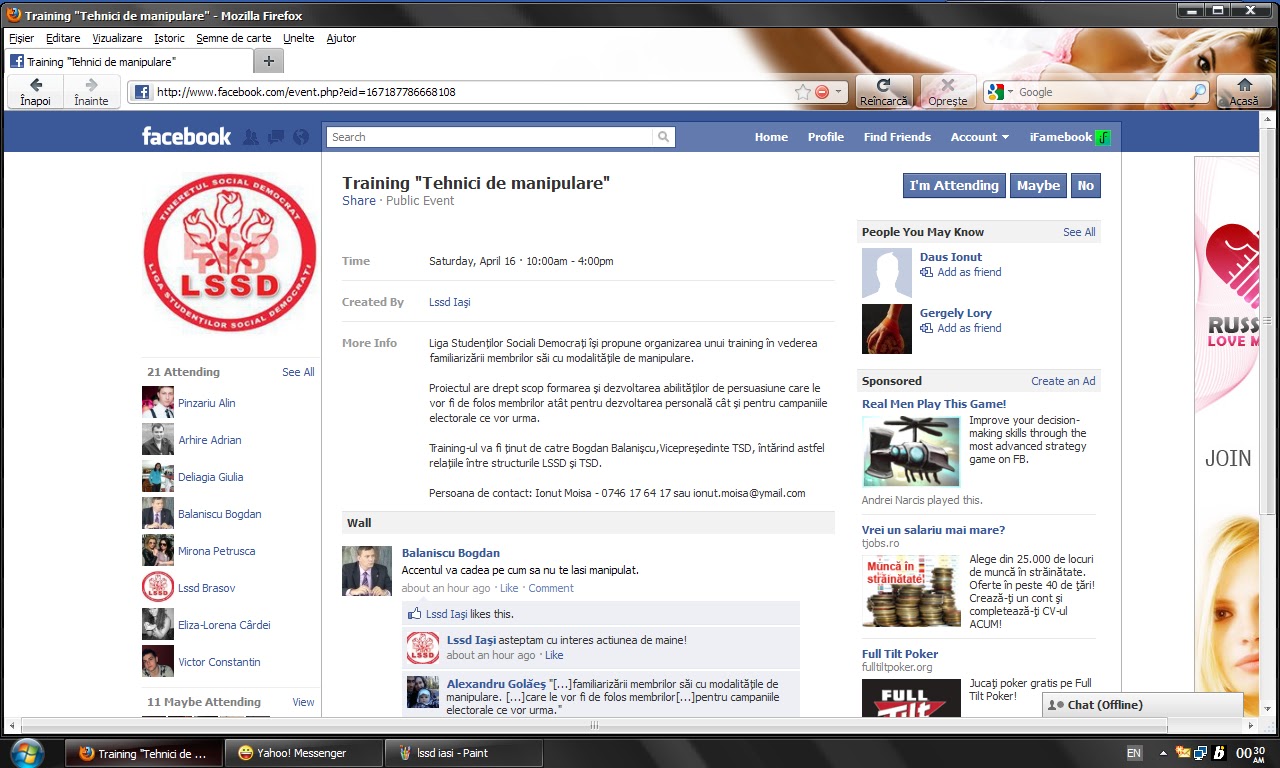Open the Semne de carte menu
Screen dimensions: 1280x768
click(x=234, y=38)
